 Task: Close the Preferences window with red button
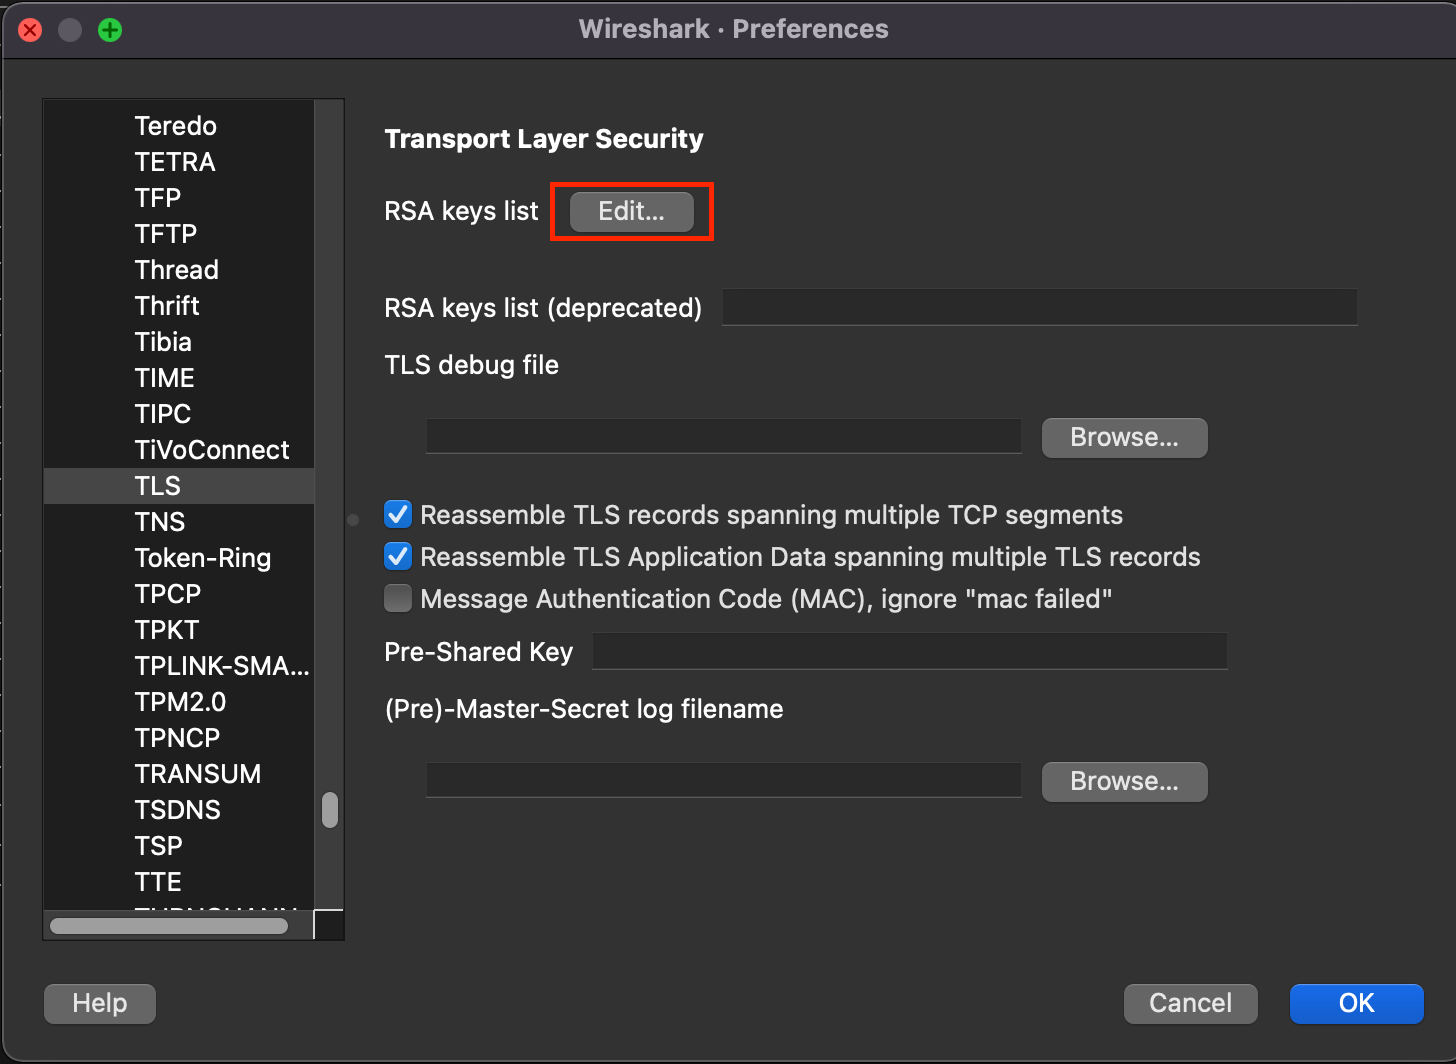click(31, 30)
